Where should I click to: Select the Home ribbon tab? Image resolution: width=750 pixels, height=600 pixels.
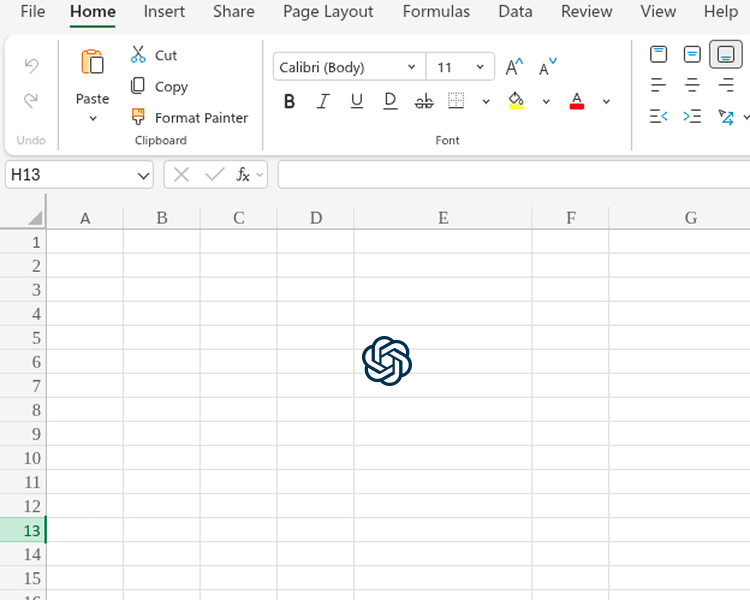coord(93,11)
